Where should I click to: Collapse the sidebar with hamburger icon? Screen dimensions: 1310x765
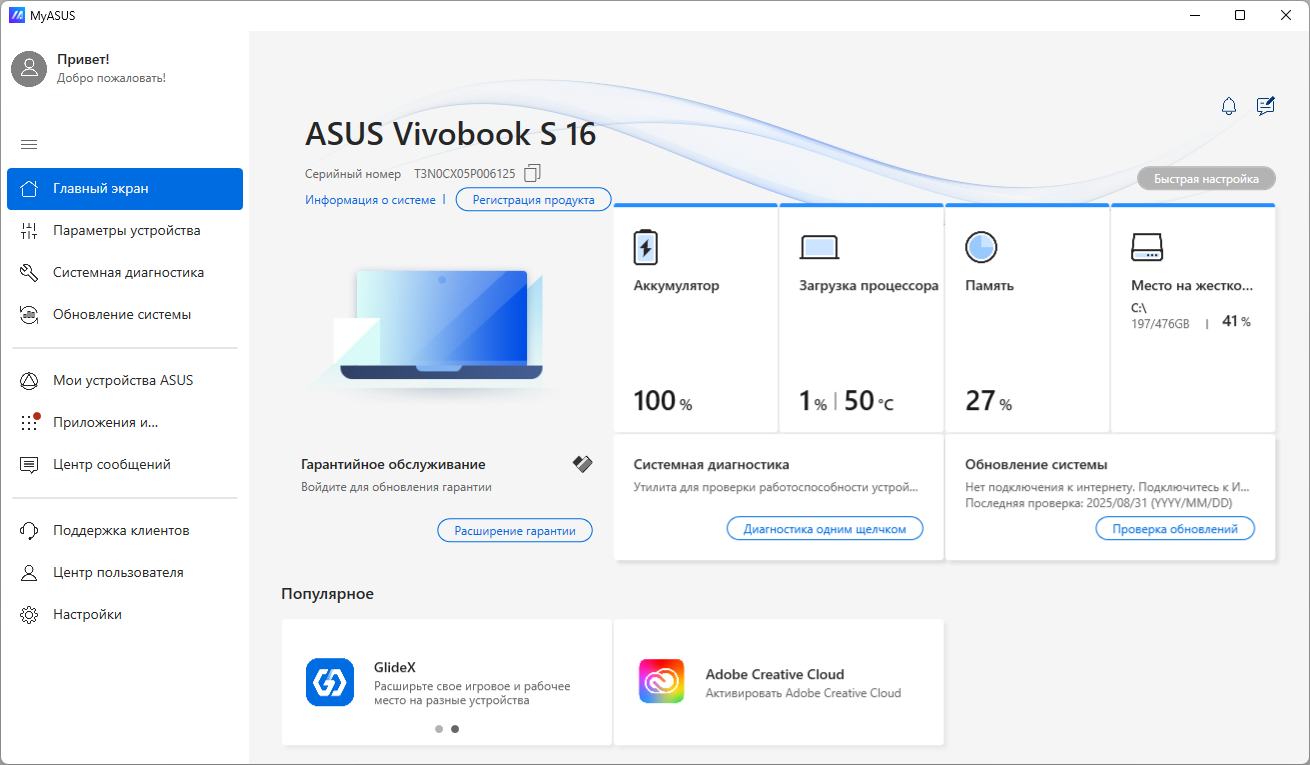(29, 144)
